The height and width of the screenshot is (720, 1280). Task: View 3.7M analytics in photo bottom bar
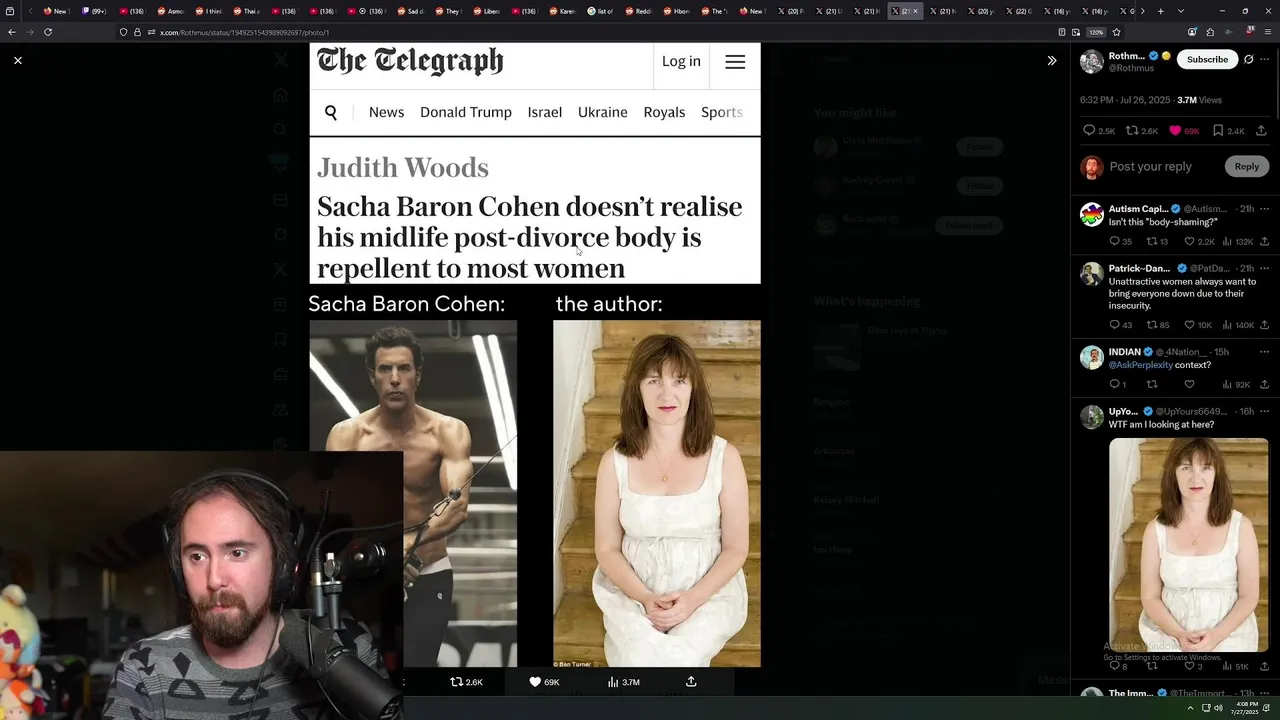623,682
